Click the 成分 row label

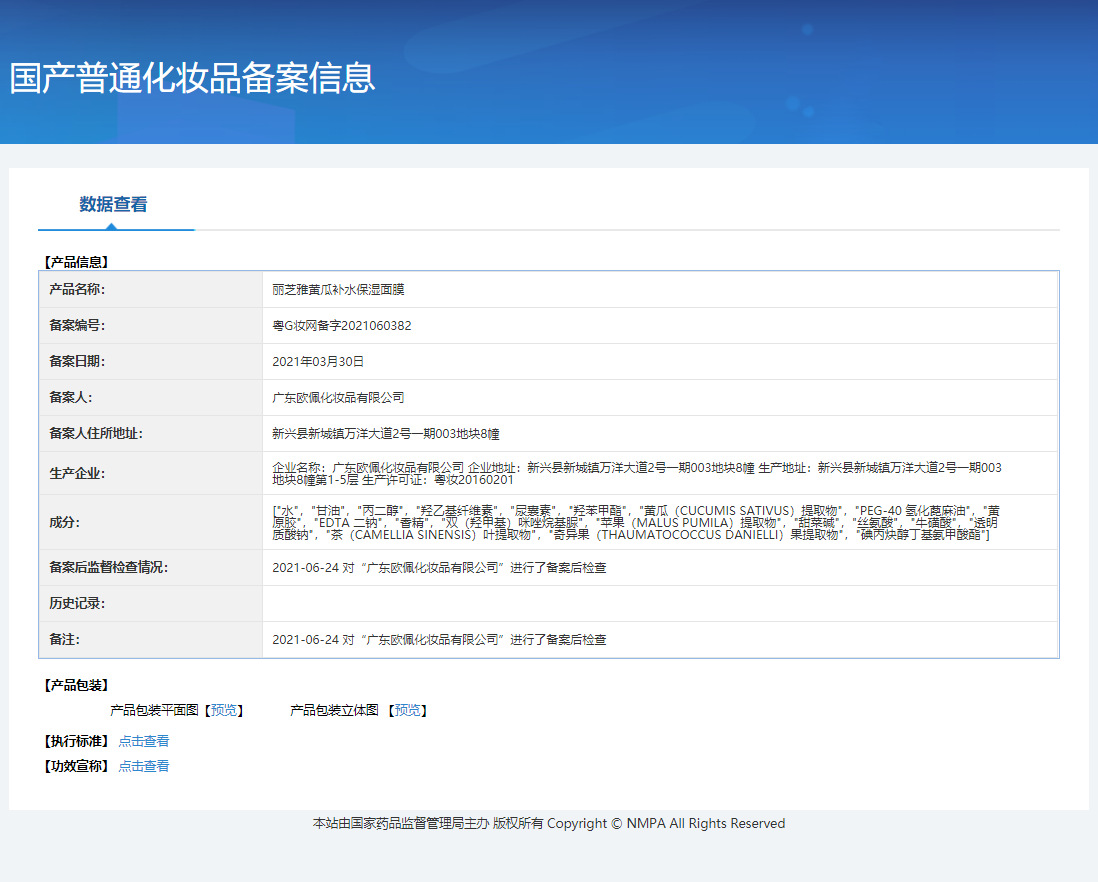(64, 523)
